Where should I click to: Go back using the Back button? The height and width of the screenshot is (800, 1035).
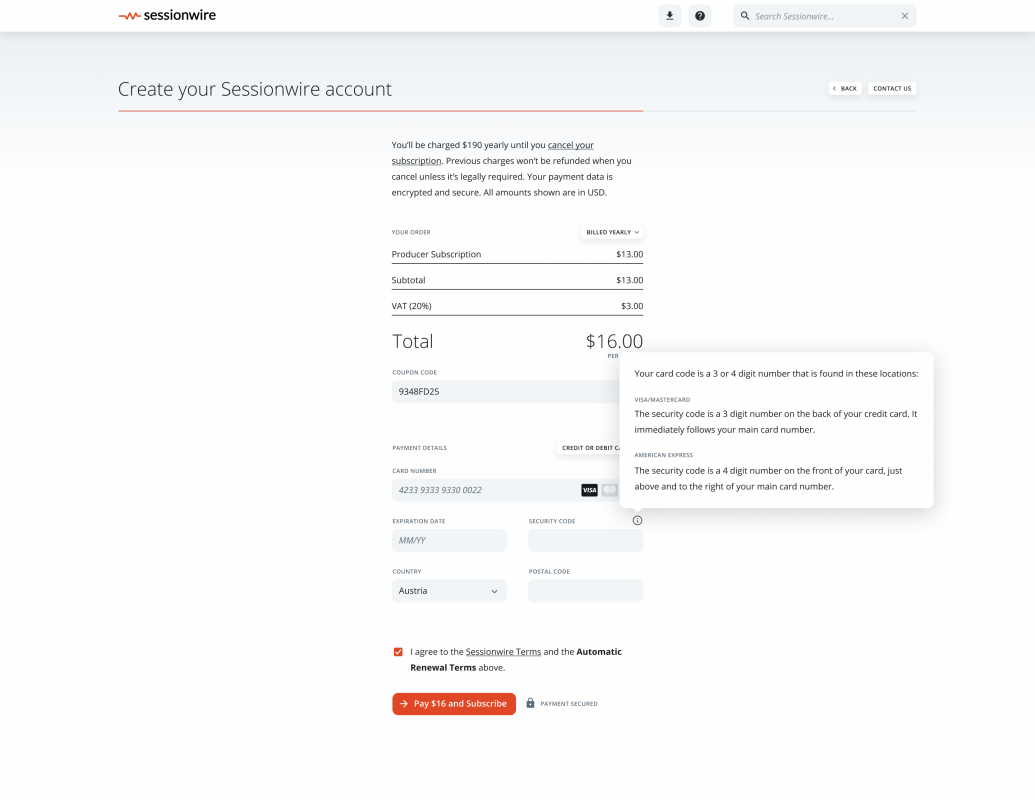click(845, 88)
